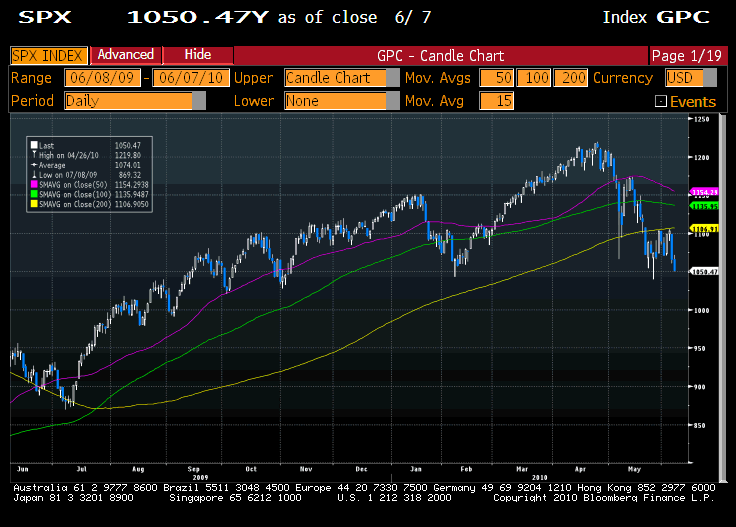Click the High marker icon in legend
Viewport: 736px width, 527px height.
[x=34, y=154]
